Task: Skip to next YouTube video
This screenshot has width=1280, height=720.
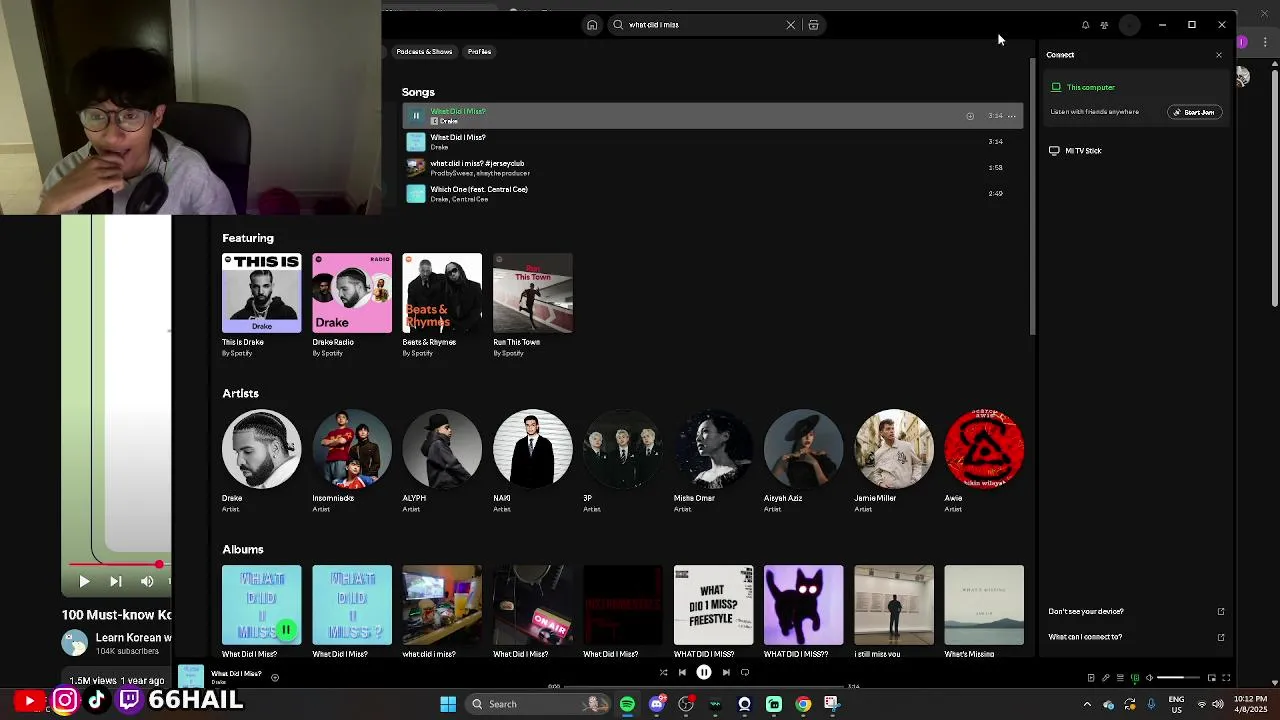Action: click(x=116, y=581)
